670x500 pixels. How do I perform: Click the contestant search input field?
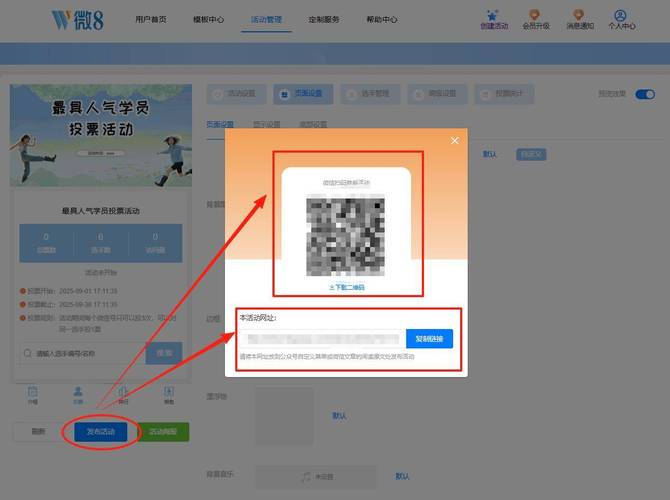[x=80, y=353]
